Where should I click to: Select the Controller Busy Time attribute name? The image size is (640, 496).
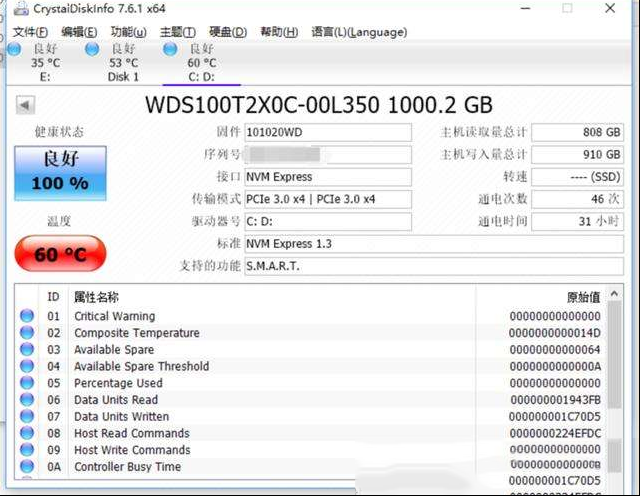(127, 467)
